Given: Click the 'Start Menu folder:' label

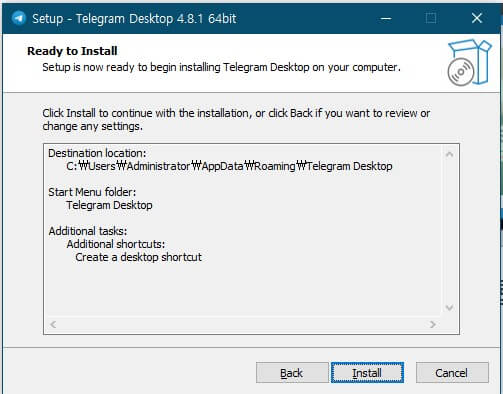Looking at the screenshot, I should coord(92,192).
